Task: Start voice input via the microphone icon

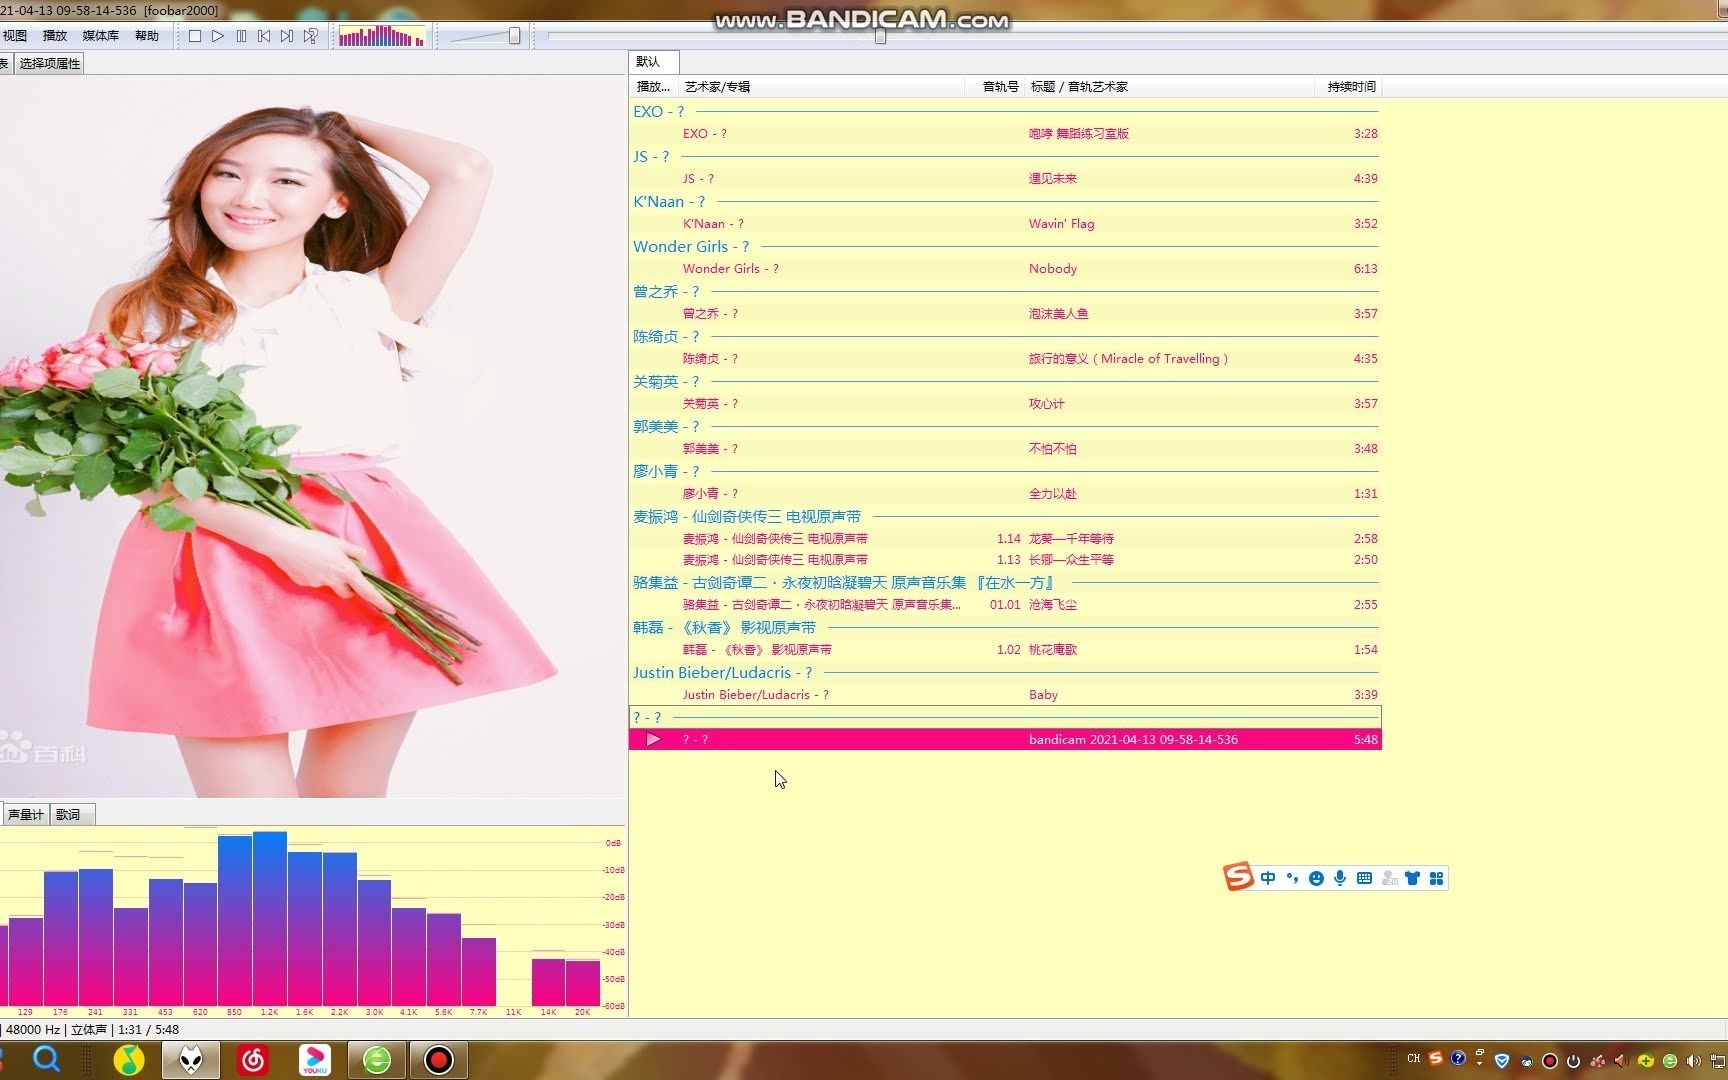Action: [x=1340, y=878]
